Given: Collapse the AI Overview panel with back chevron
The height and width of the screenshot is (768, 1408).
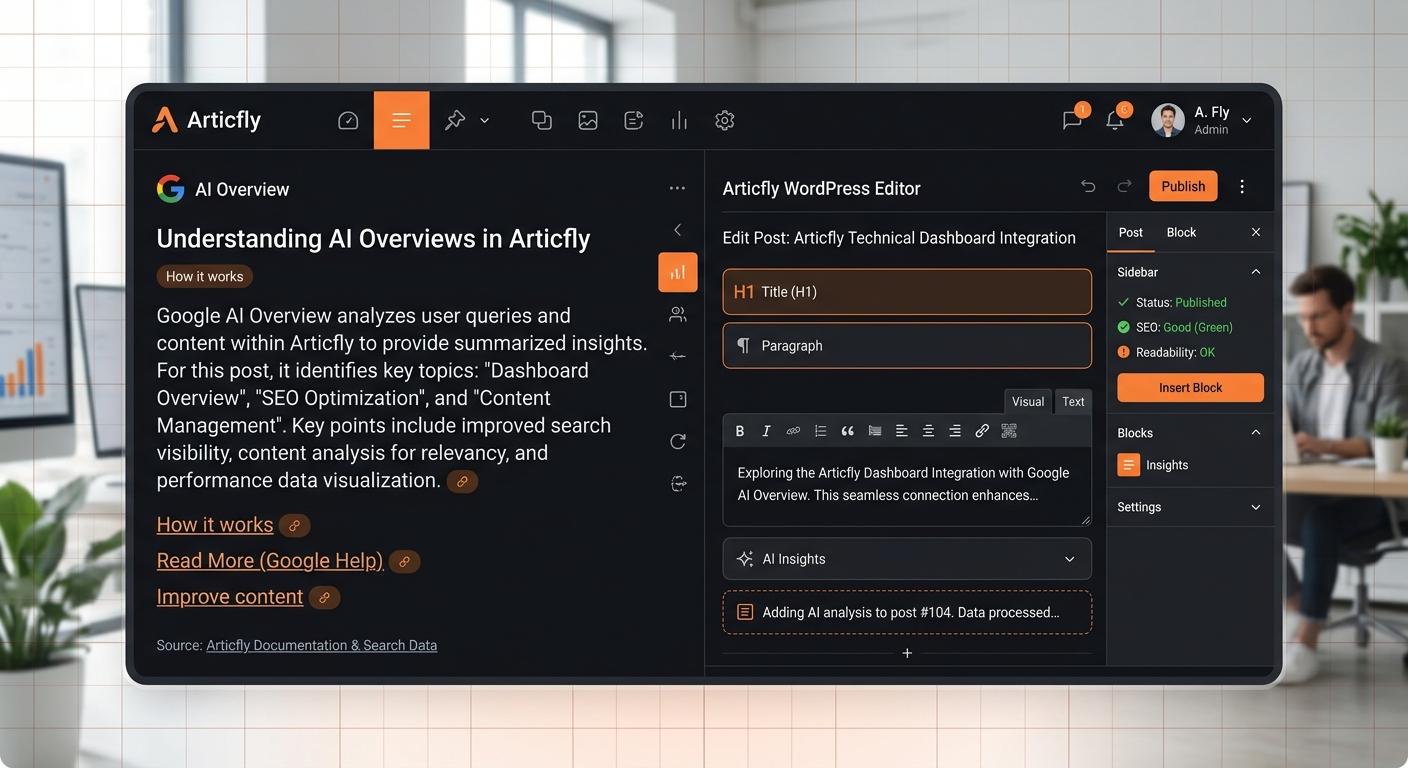Looking at the screenshot, I should tap(678, 230).
